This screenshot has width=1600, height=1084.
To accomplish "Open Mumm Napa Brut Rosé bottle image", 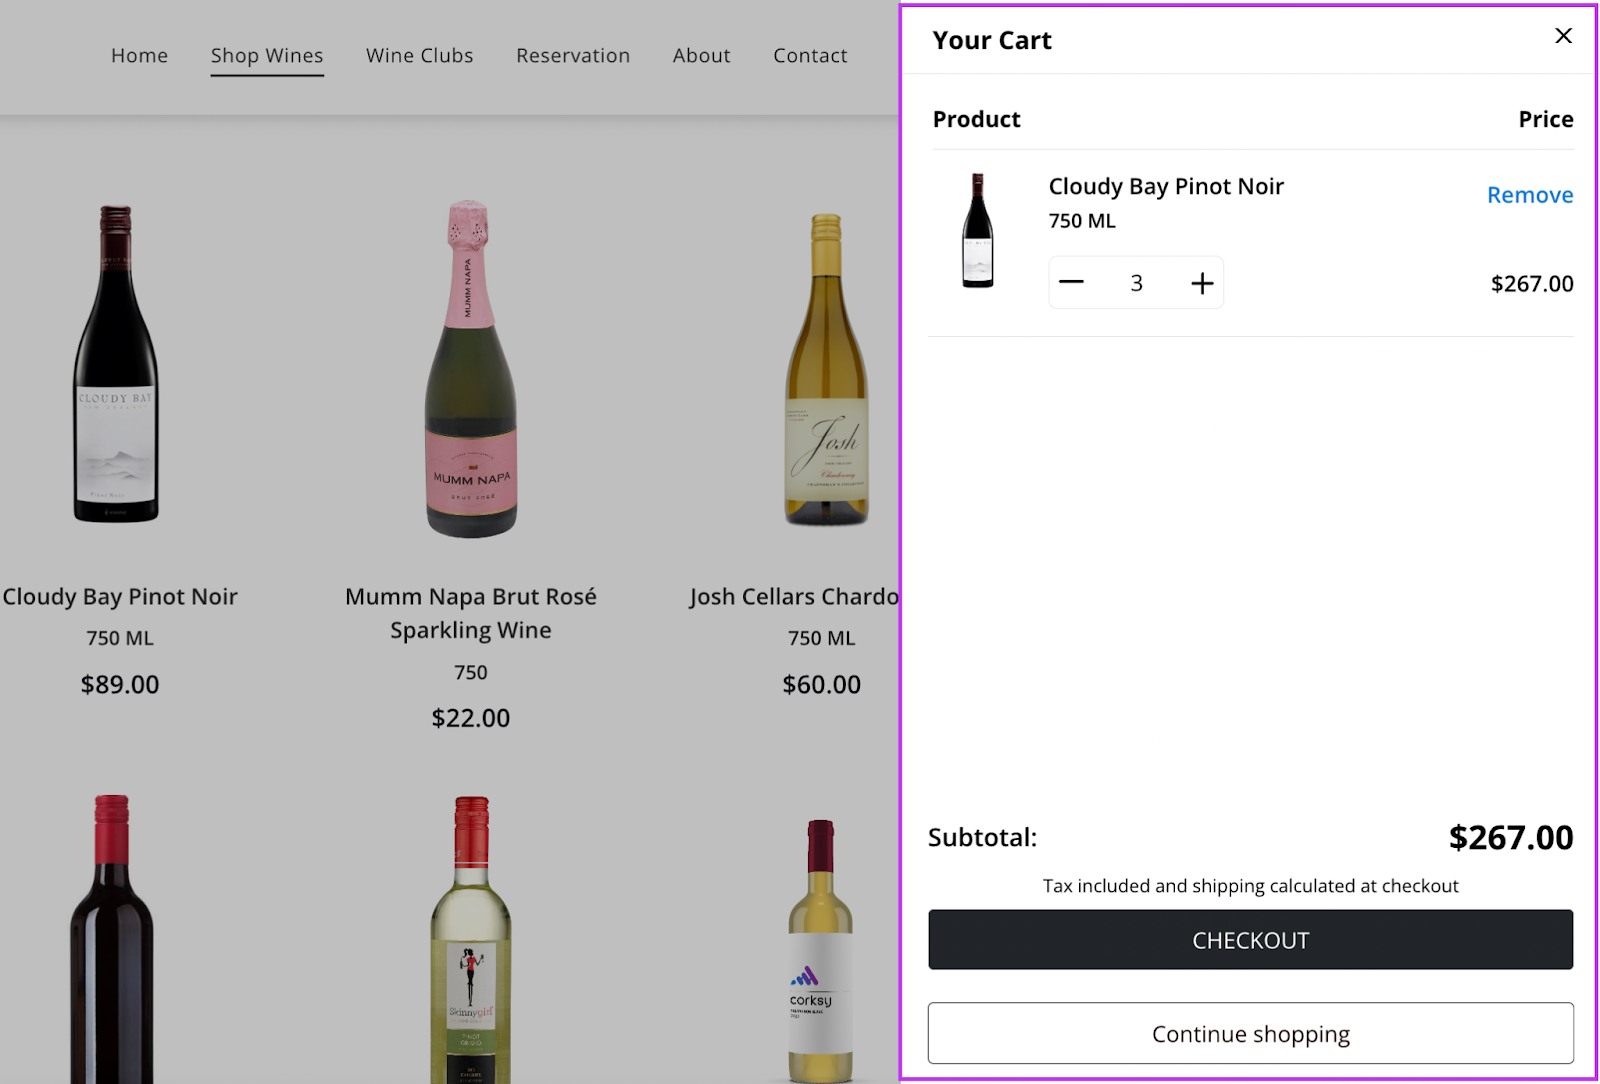I will 471,369.
